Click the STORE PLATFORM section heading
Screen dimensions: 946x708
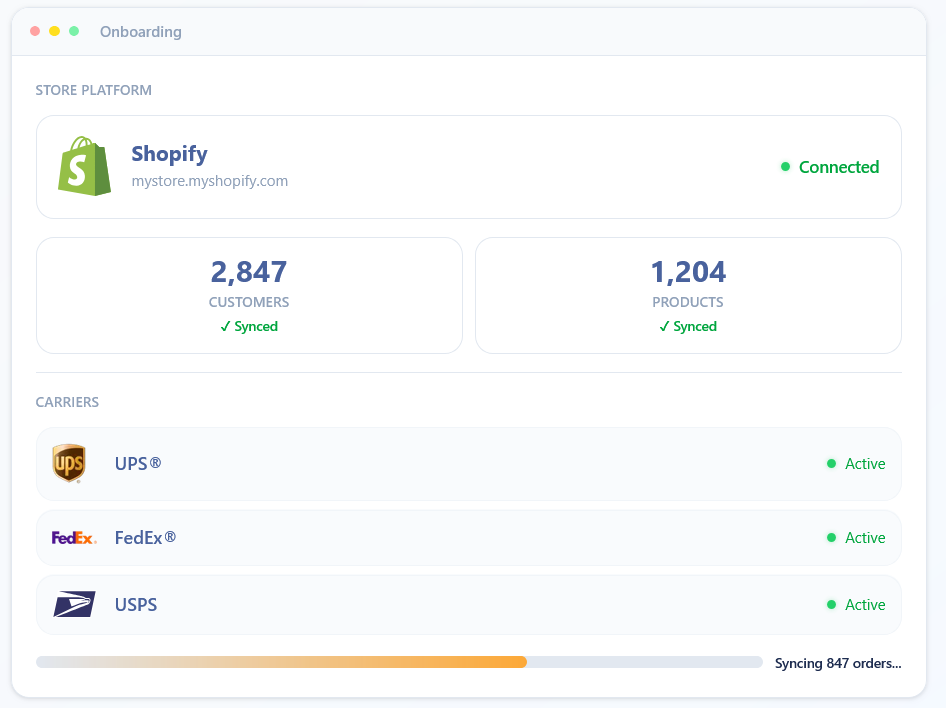click(x=94, y=90)
